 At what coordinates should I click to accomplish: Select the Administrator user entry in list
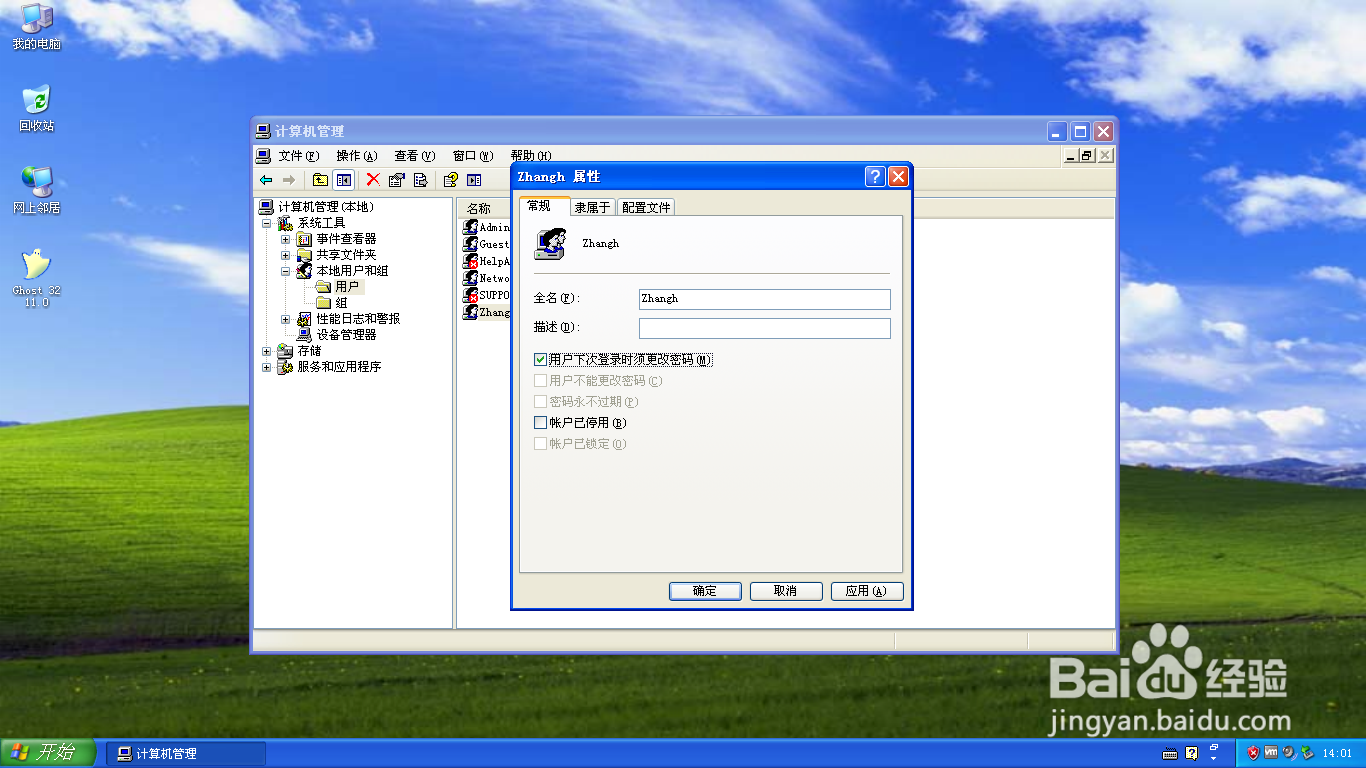pos(487,227)
